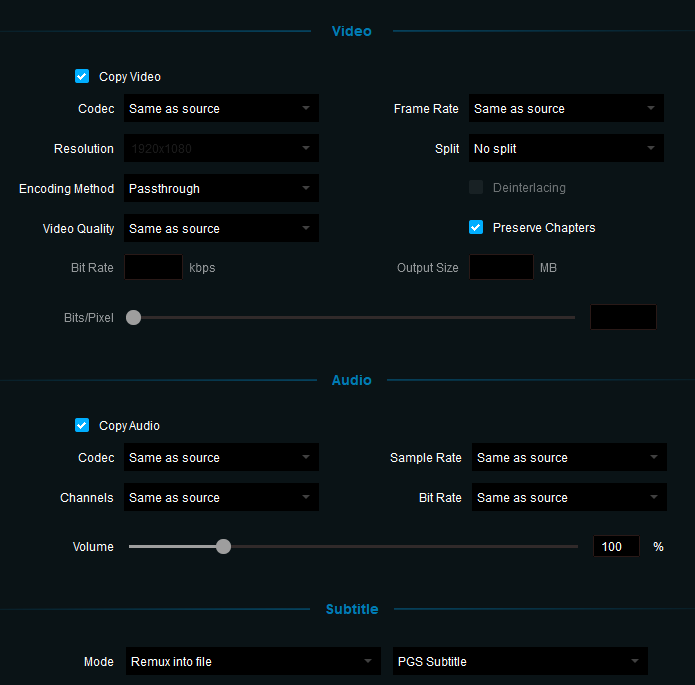Expand the Frame Rate dropdown

[566, 108]
